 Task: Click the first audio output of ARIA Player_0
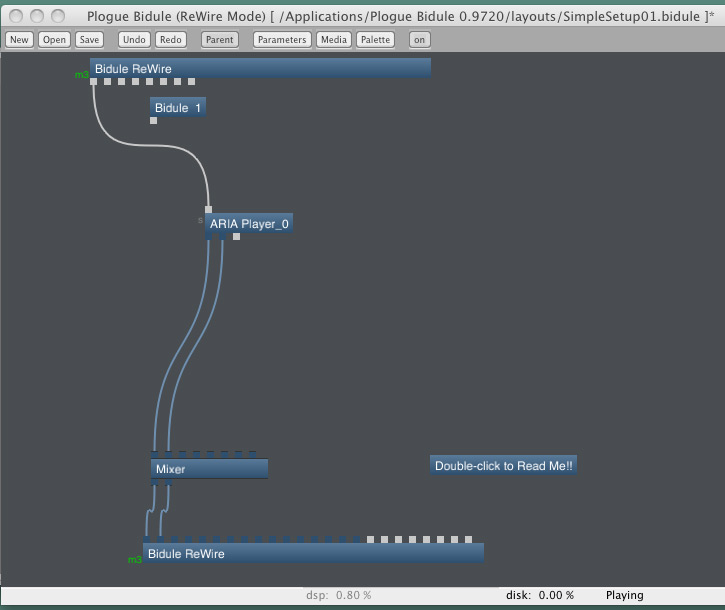pyautogui.click(x=209, y=236)
